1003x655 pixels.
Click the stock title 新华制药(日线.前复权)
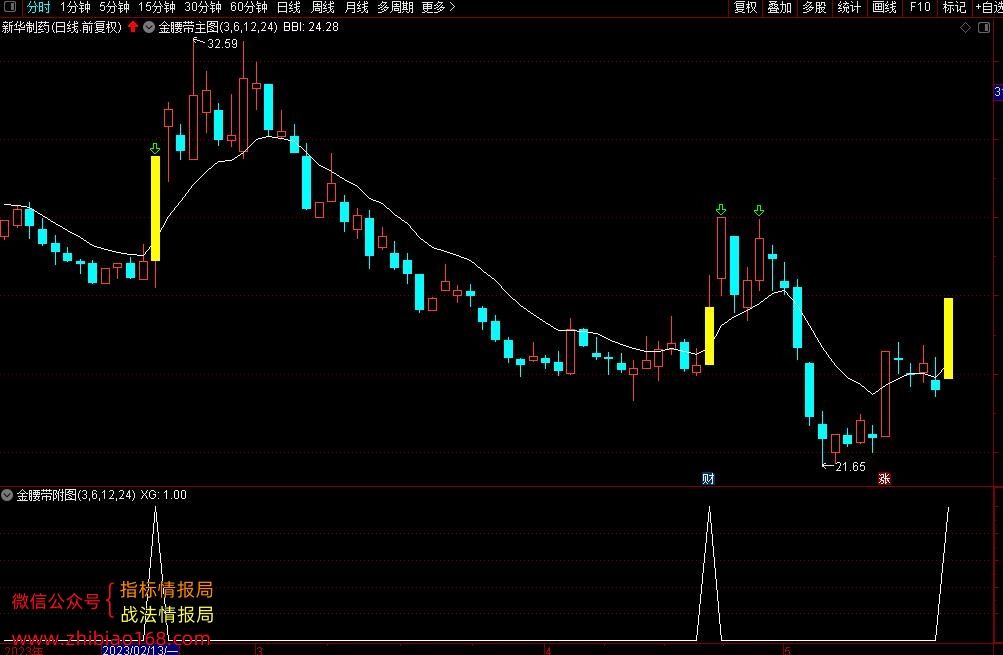61,27
